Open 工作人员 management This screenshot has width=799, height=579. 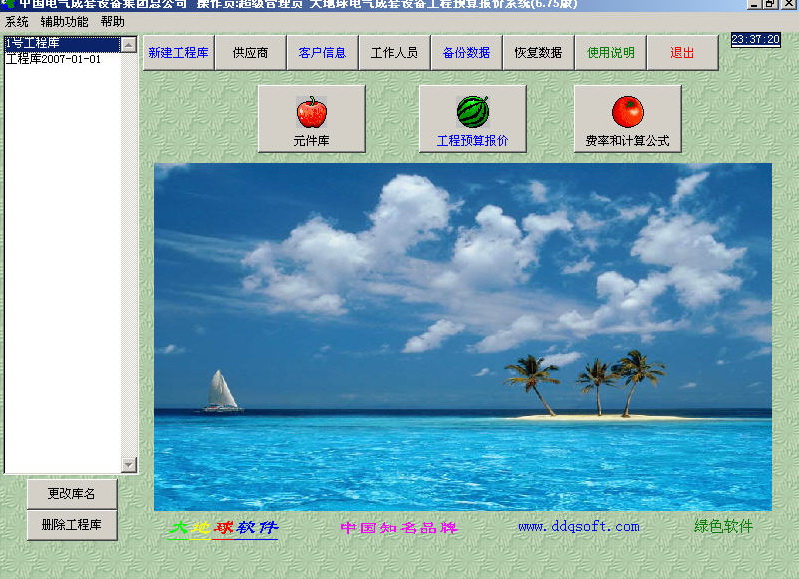(x=394, y=52)
